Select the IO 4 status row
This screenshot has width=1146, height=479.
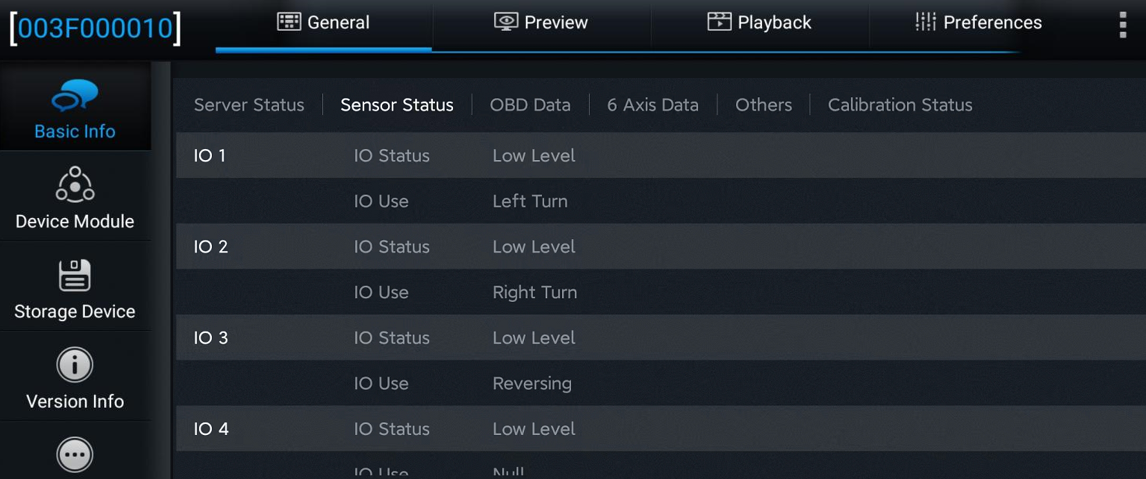pos(661,429)
